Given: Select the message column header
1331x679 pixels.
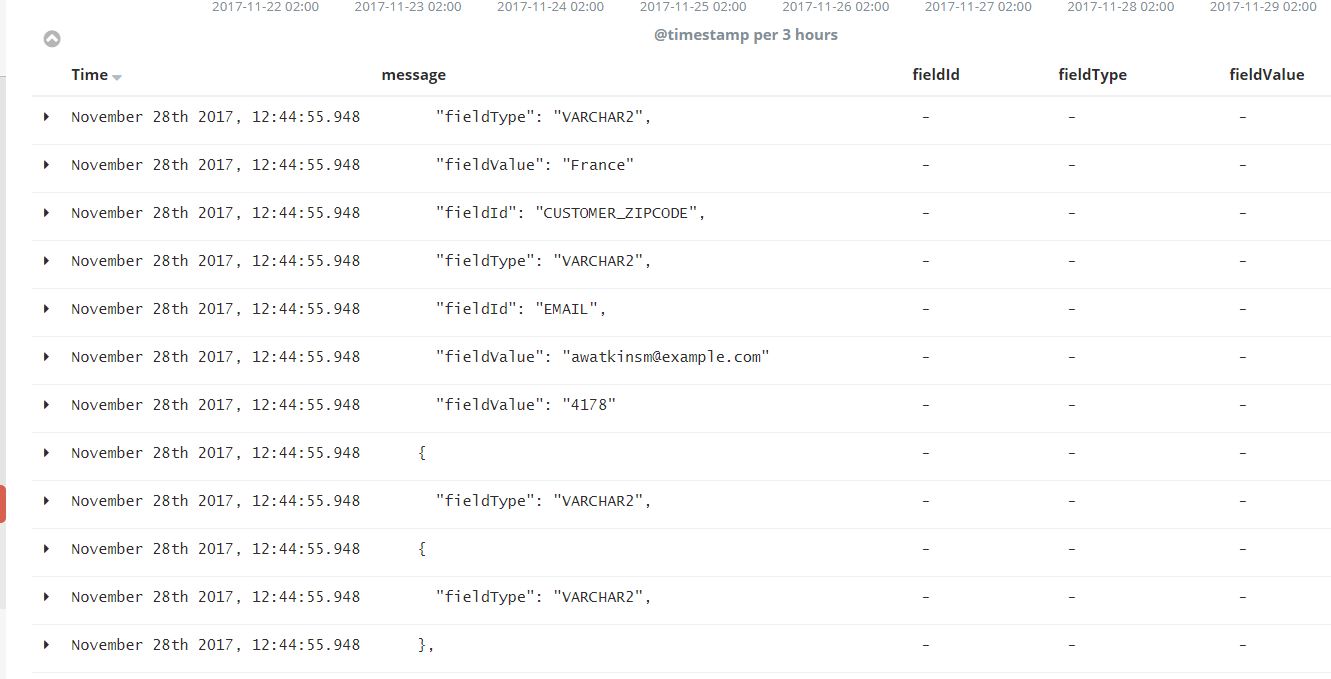Looking at the screenshot, I should [x=413, y=75].
